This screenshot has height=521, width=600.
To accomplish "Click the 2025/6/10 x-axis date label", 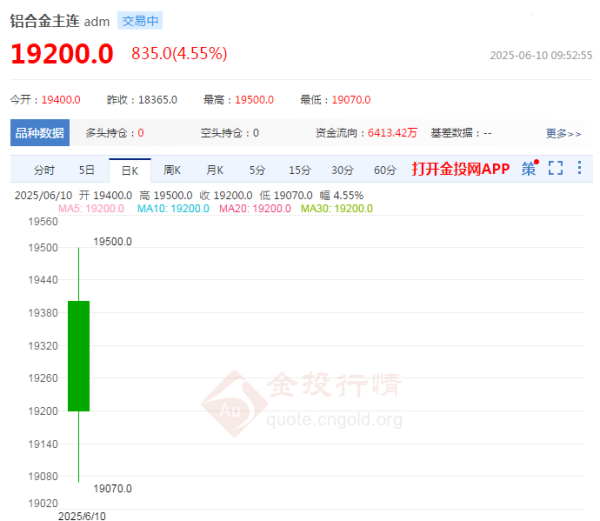I will [82, 516].
